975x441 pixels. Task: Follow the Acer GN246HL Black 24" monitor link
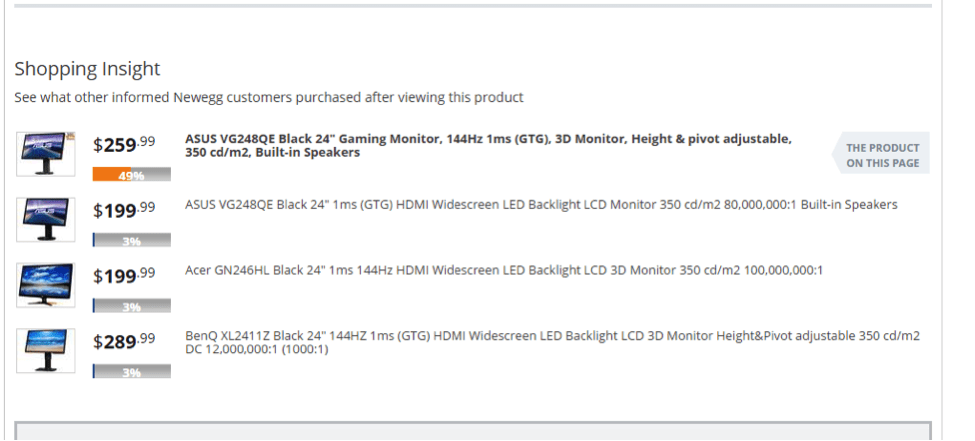[504, 271]
